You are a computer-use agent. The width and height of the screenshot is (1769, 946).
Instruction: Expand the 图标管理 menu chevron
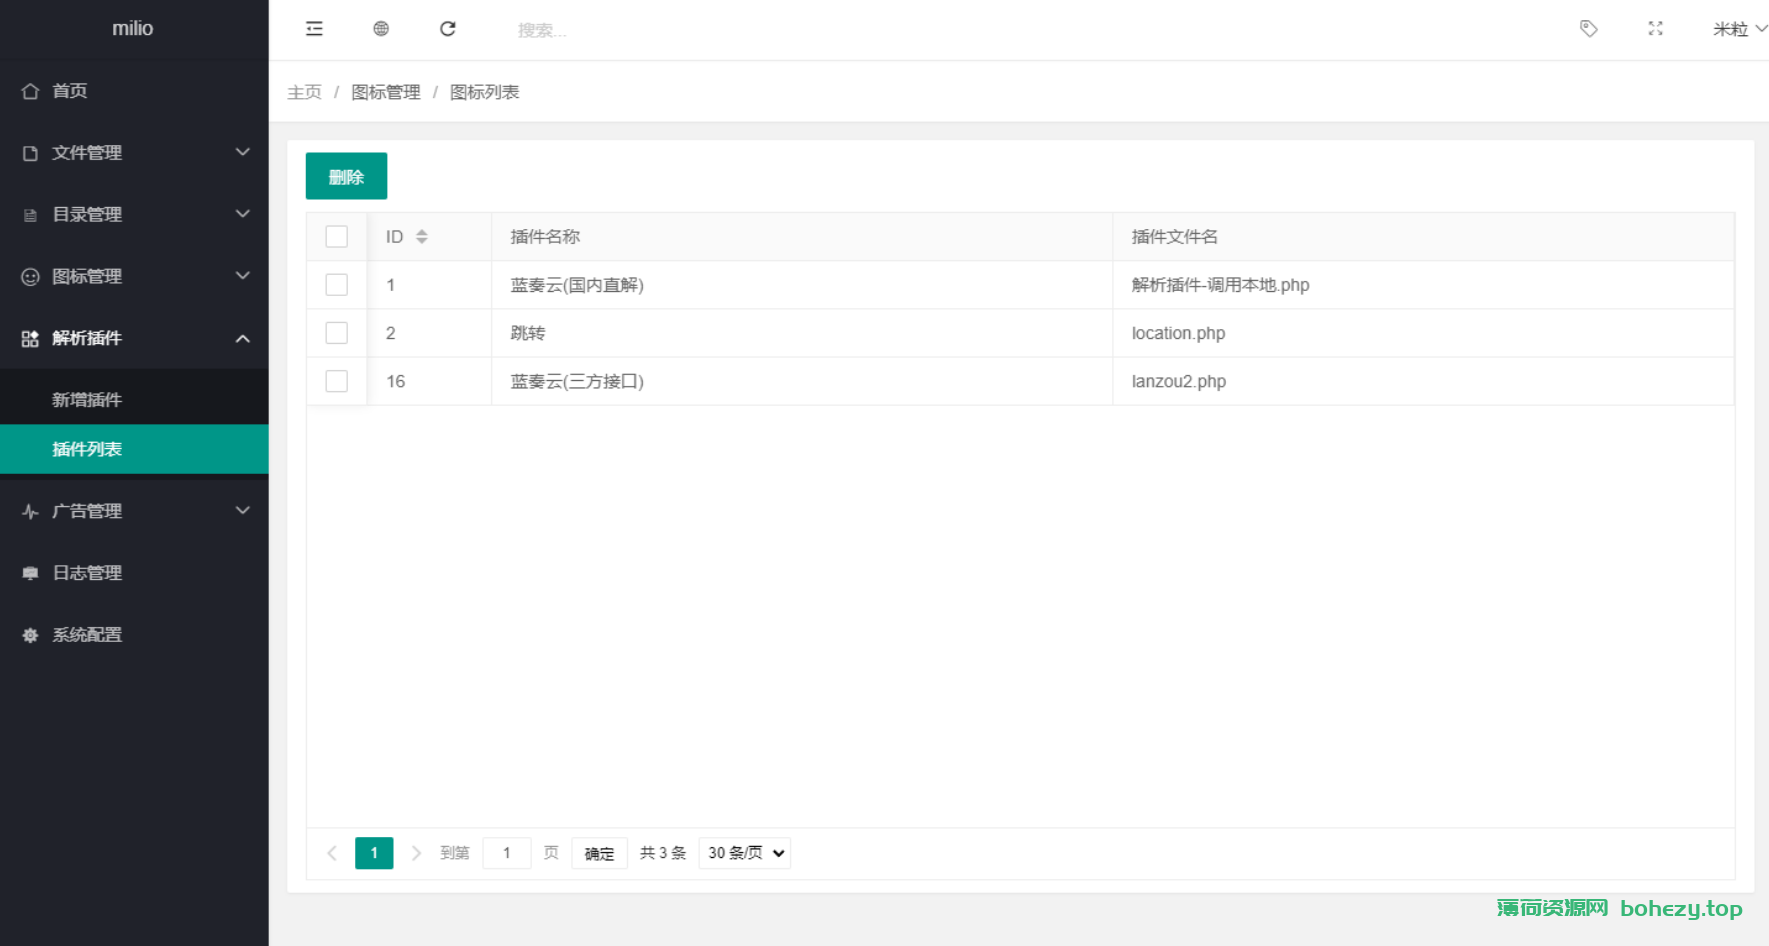click(242, 276)
